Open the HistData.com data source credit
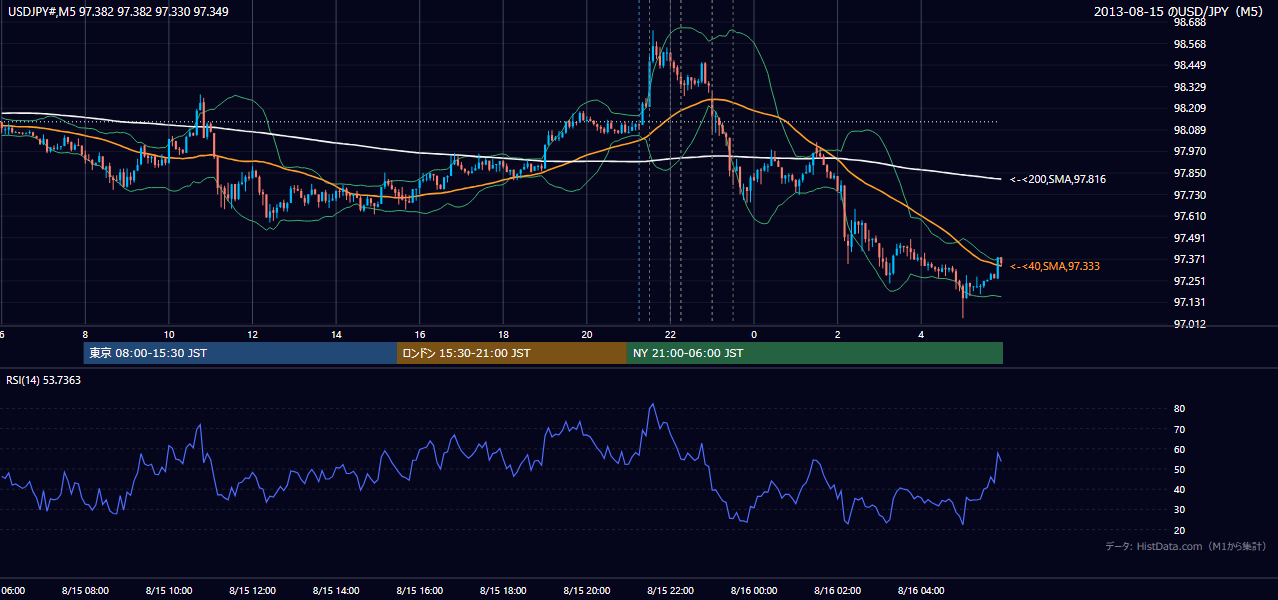Viewport: 1278px width, 600px height. [x=1187, y=546]
